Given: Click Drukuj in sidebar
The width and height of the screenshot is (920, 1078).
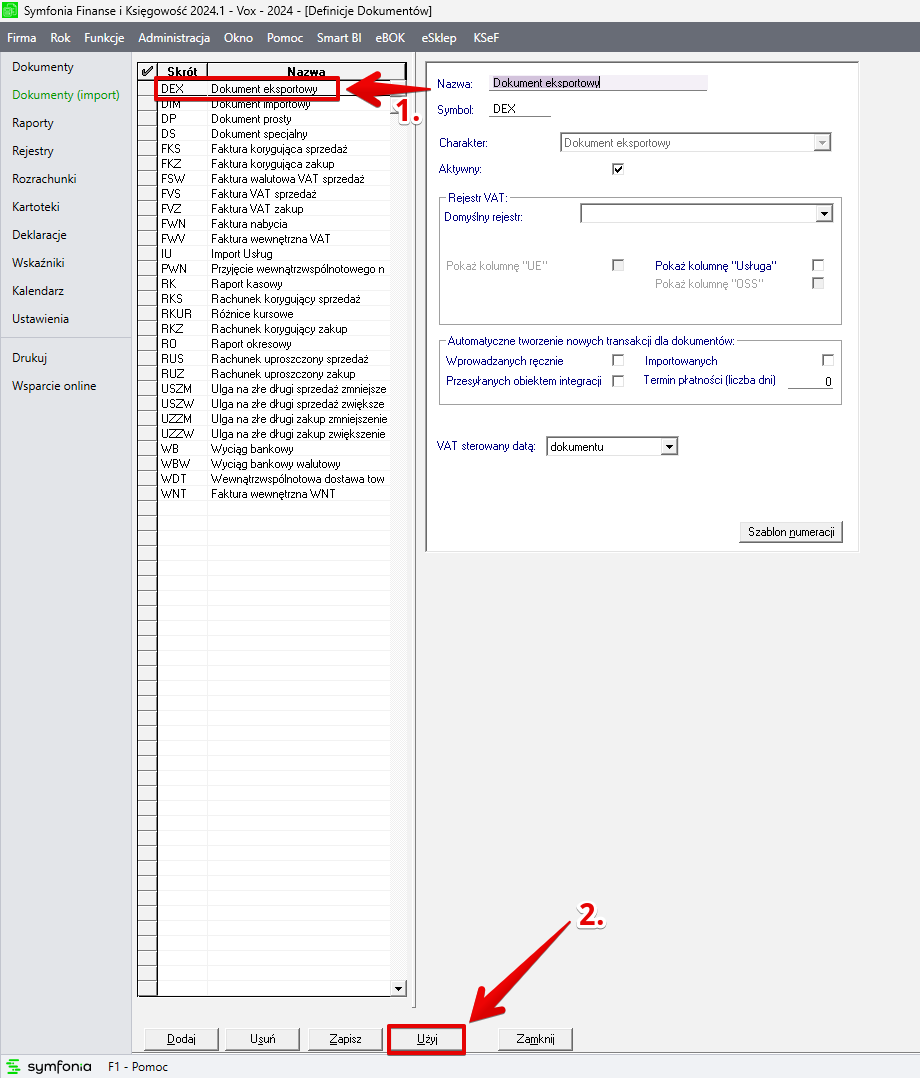Looking at the screenshot, I should click(30, 358).
